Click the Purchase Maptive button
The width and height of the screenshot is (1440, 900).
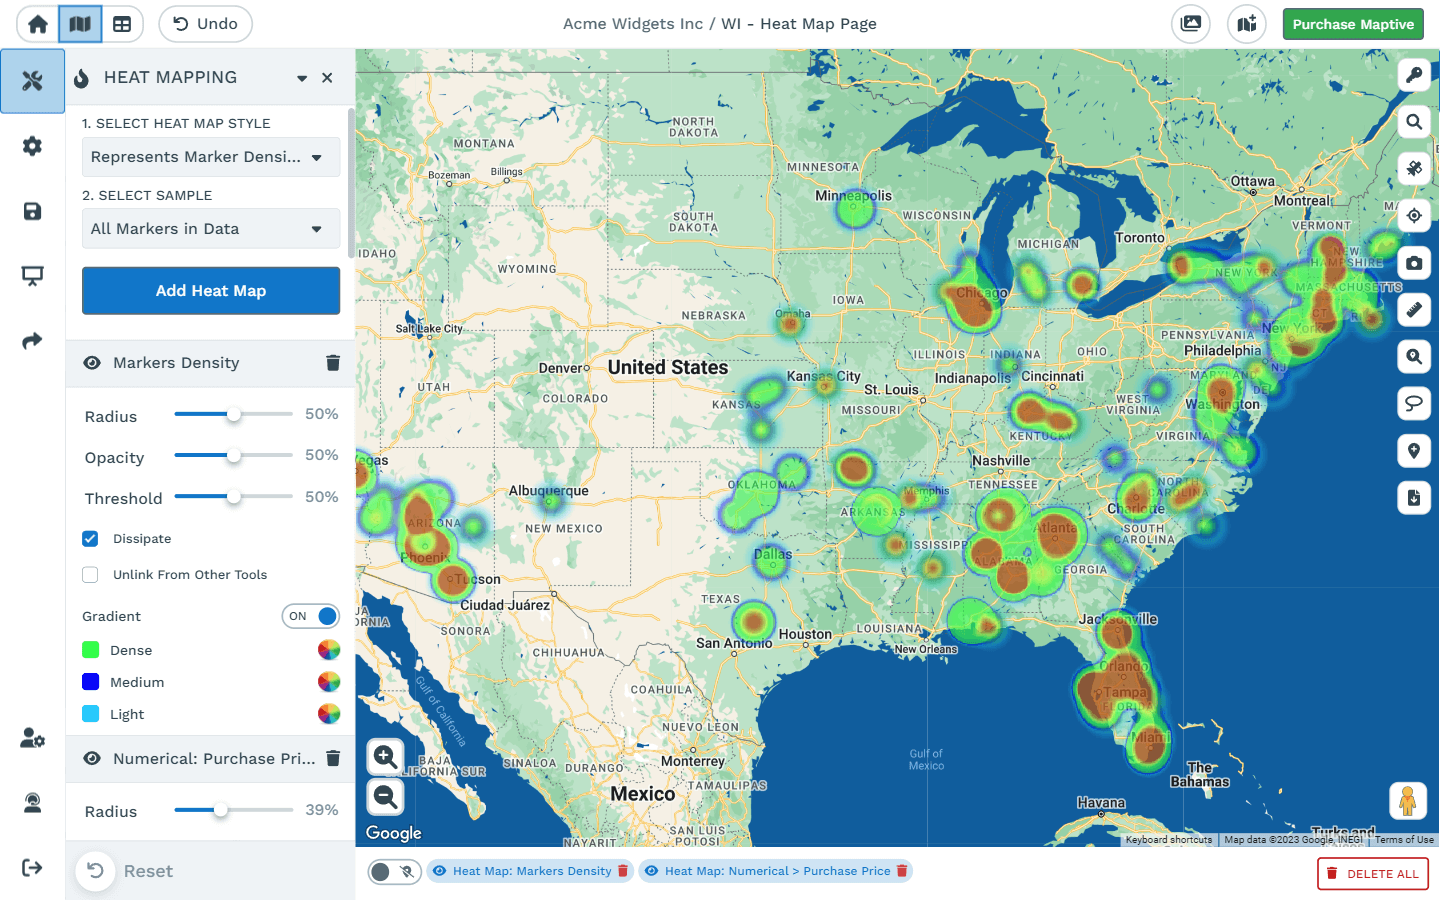click(1352, 24)
